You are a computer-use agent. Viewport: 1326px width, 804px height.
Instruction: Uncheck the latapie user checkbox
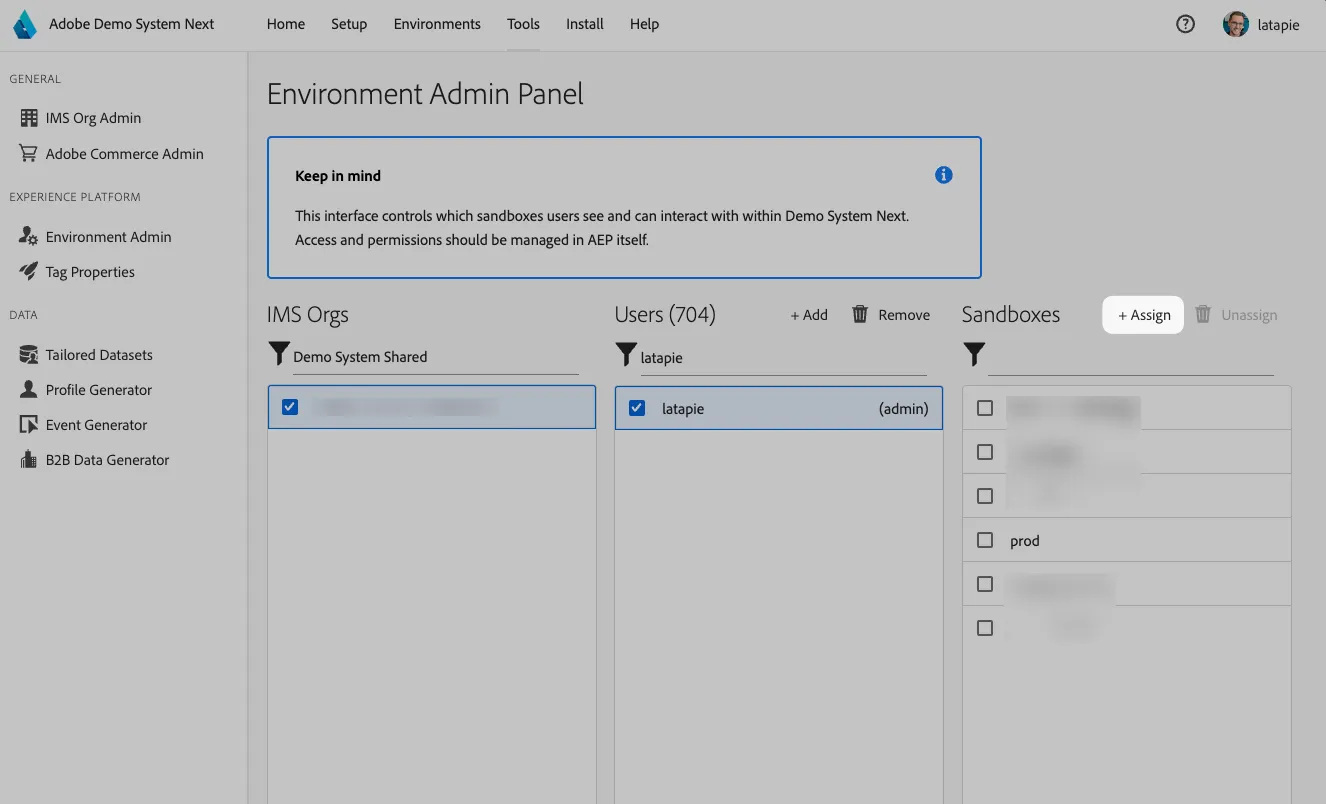point(637,408)
